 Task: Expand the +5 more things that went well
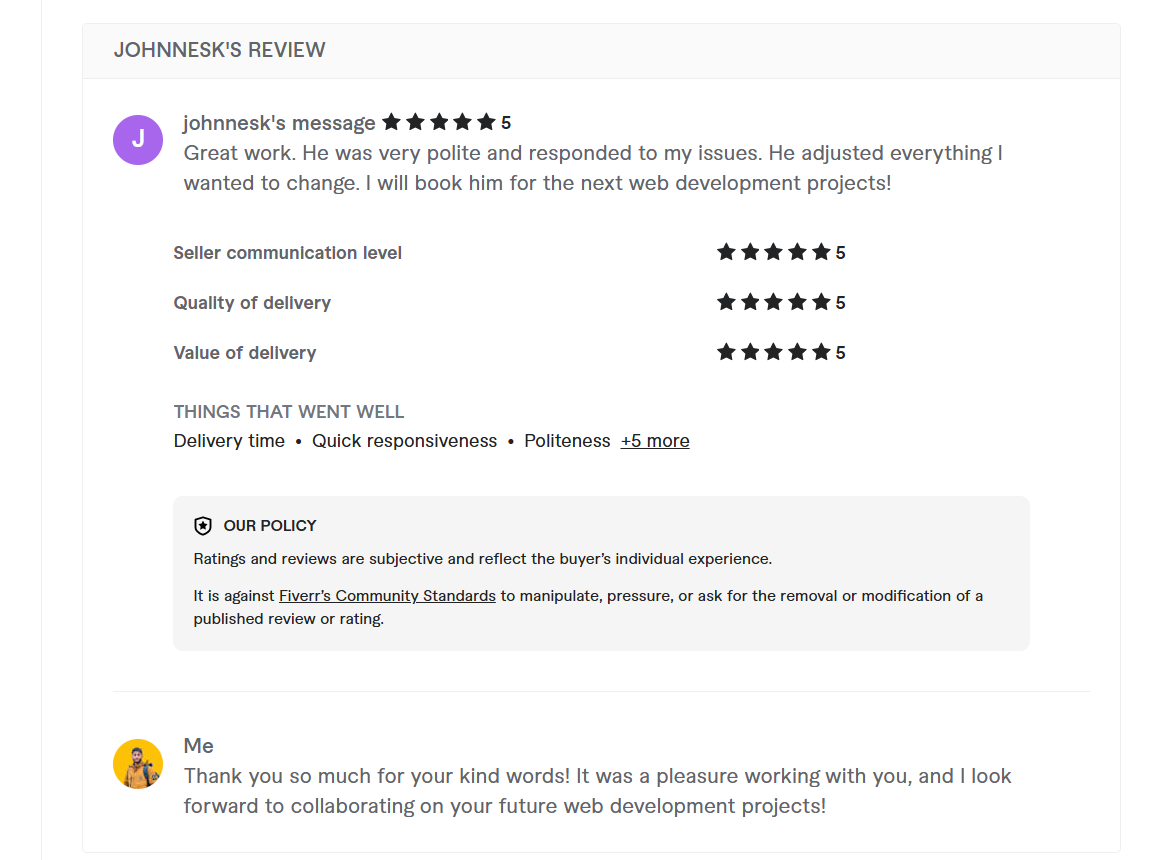tap(655, 441)
